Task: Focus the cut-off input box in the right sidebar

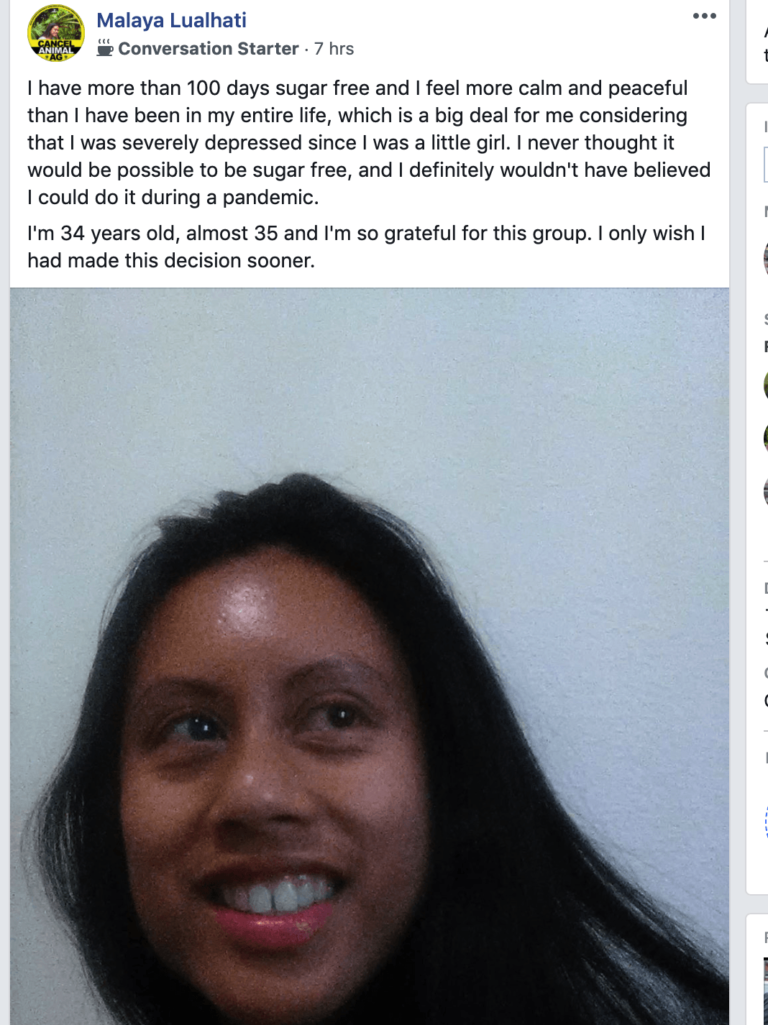Action: pyautogui.click(x=765, y=165)
